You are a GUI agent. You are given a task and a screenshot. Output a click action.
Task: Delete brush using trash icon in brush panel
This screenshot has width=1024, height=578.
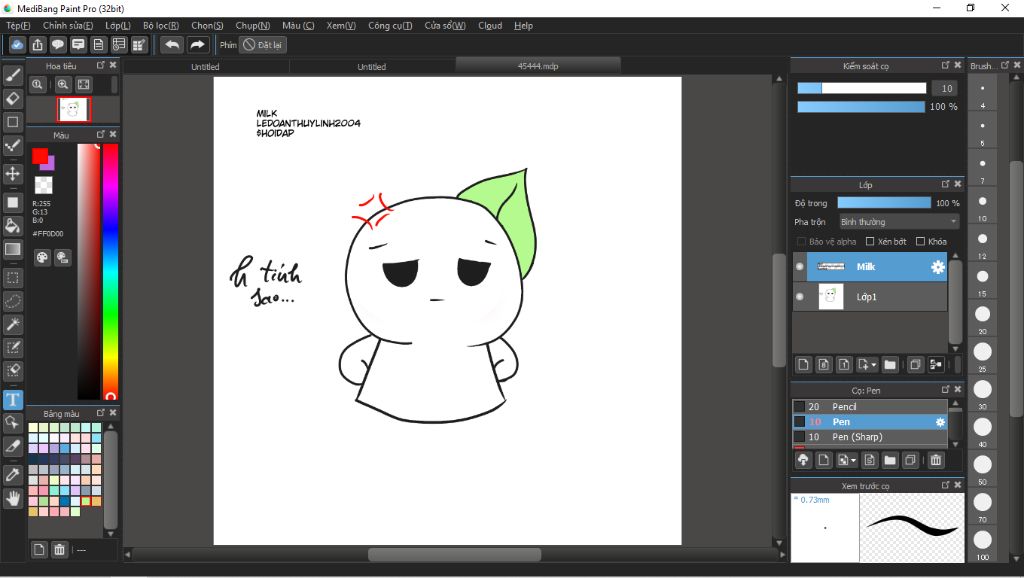(x=936, y=460)
